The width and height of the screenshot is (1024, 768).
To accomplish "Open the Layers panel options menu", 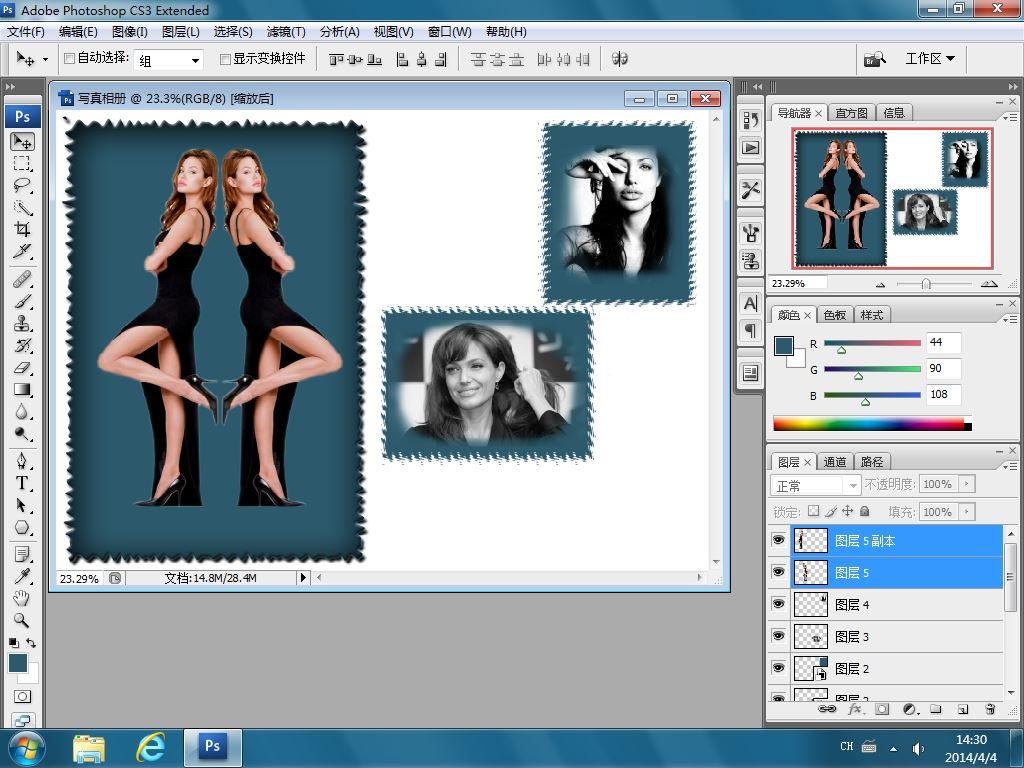I will coord(1009,466).
